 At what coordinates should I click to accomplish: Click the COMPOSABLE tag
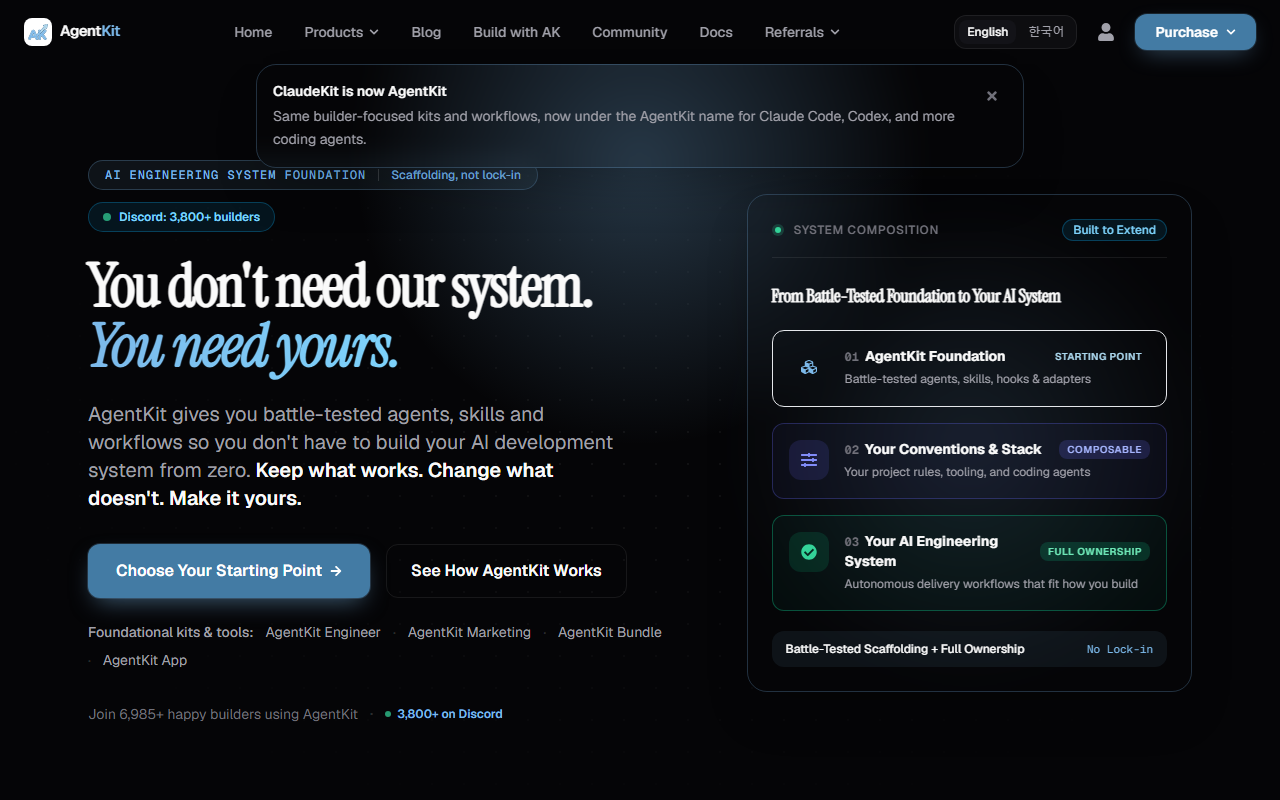[x=1104, y=450]
